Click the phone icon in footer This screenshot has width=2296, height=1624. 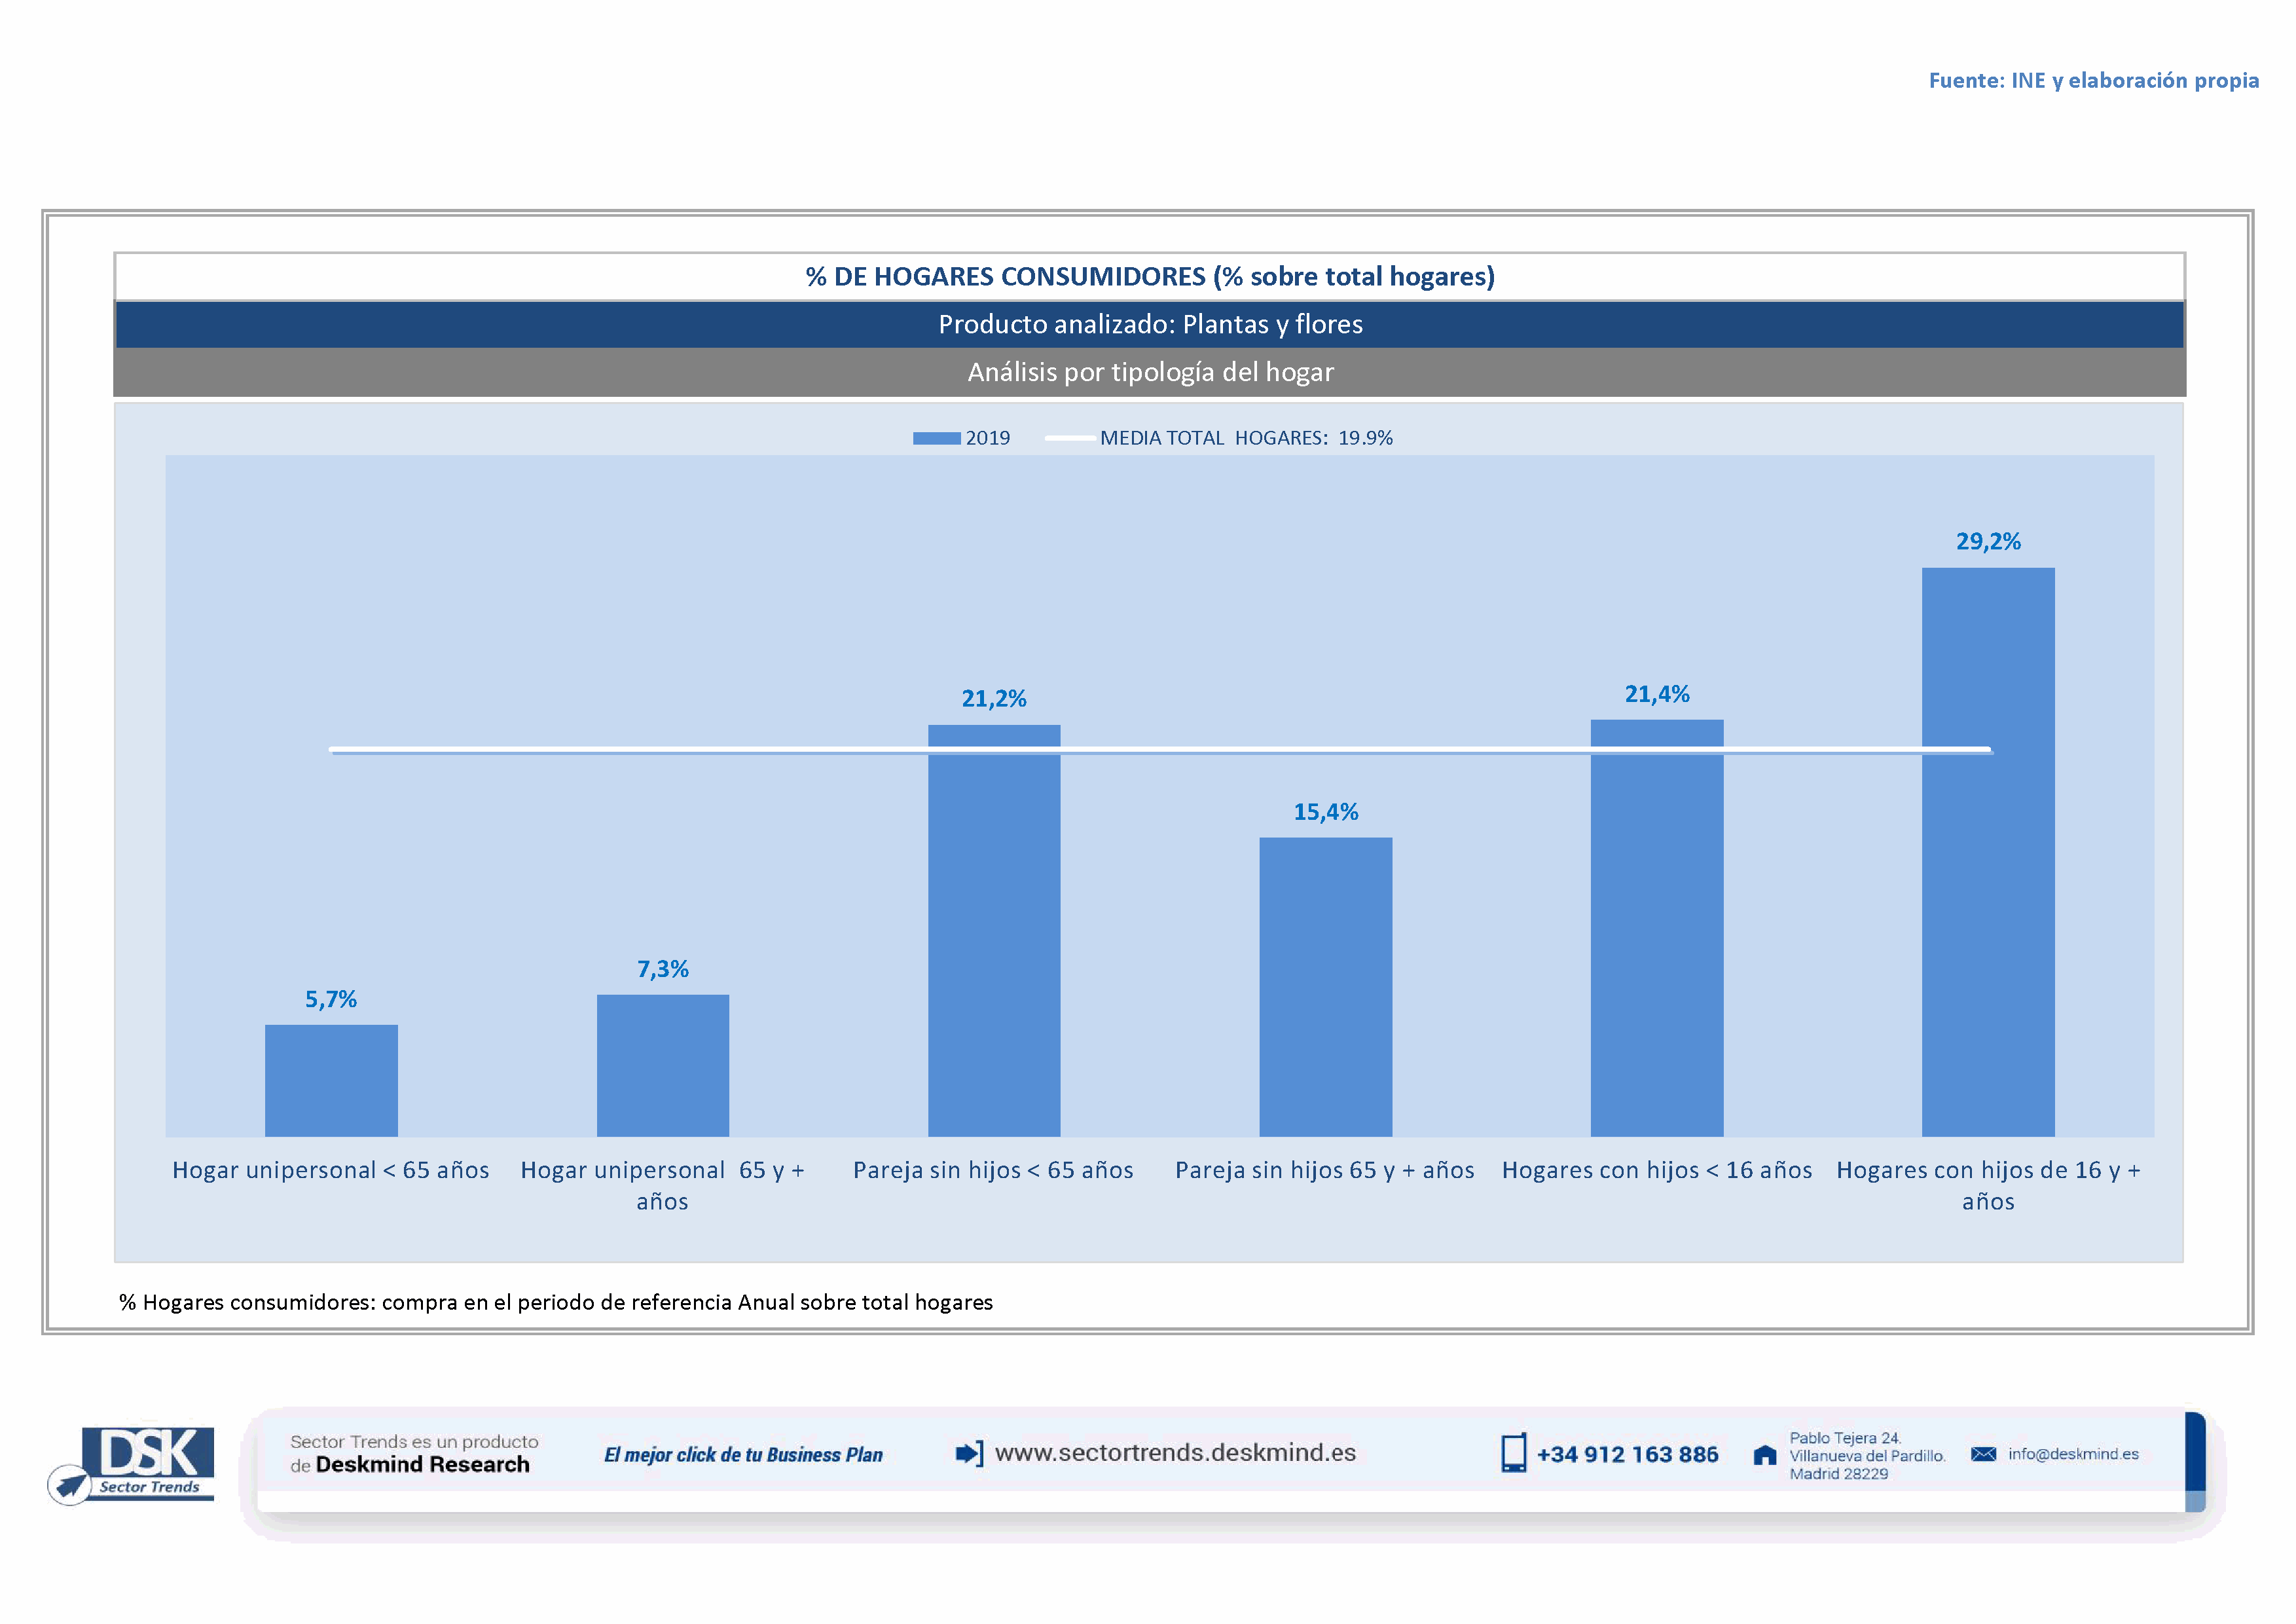1513,1453
